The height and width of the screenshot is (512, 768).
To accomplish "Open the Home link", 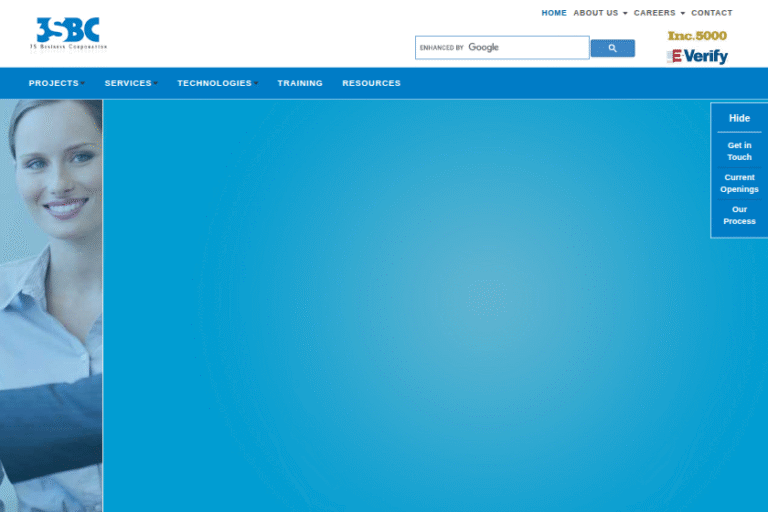I will pos(554,13).
